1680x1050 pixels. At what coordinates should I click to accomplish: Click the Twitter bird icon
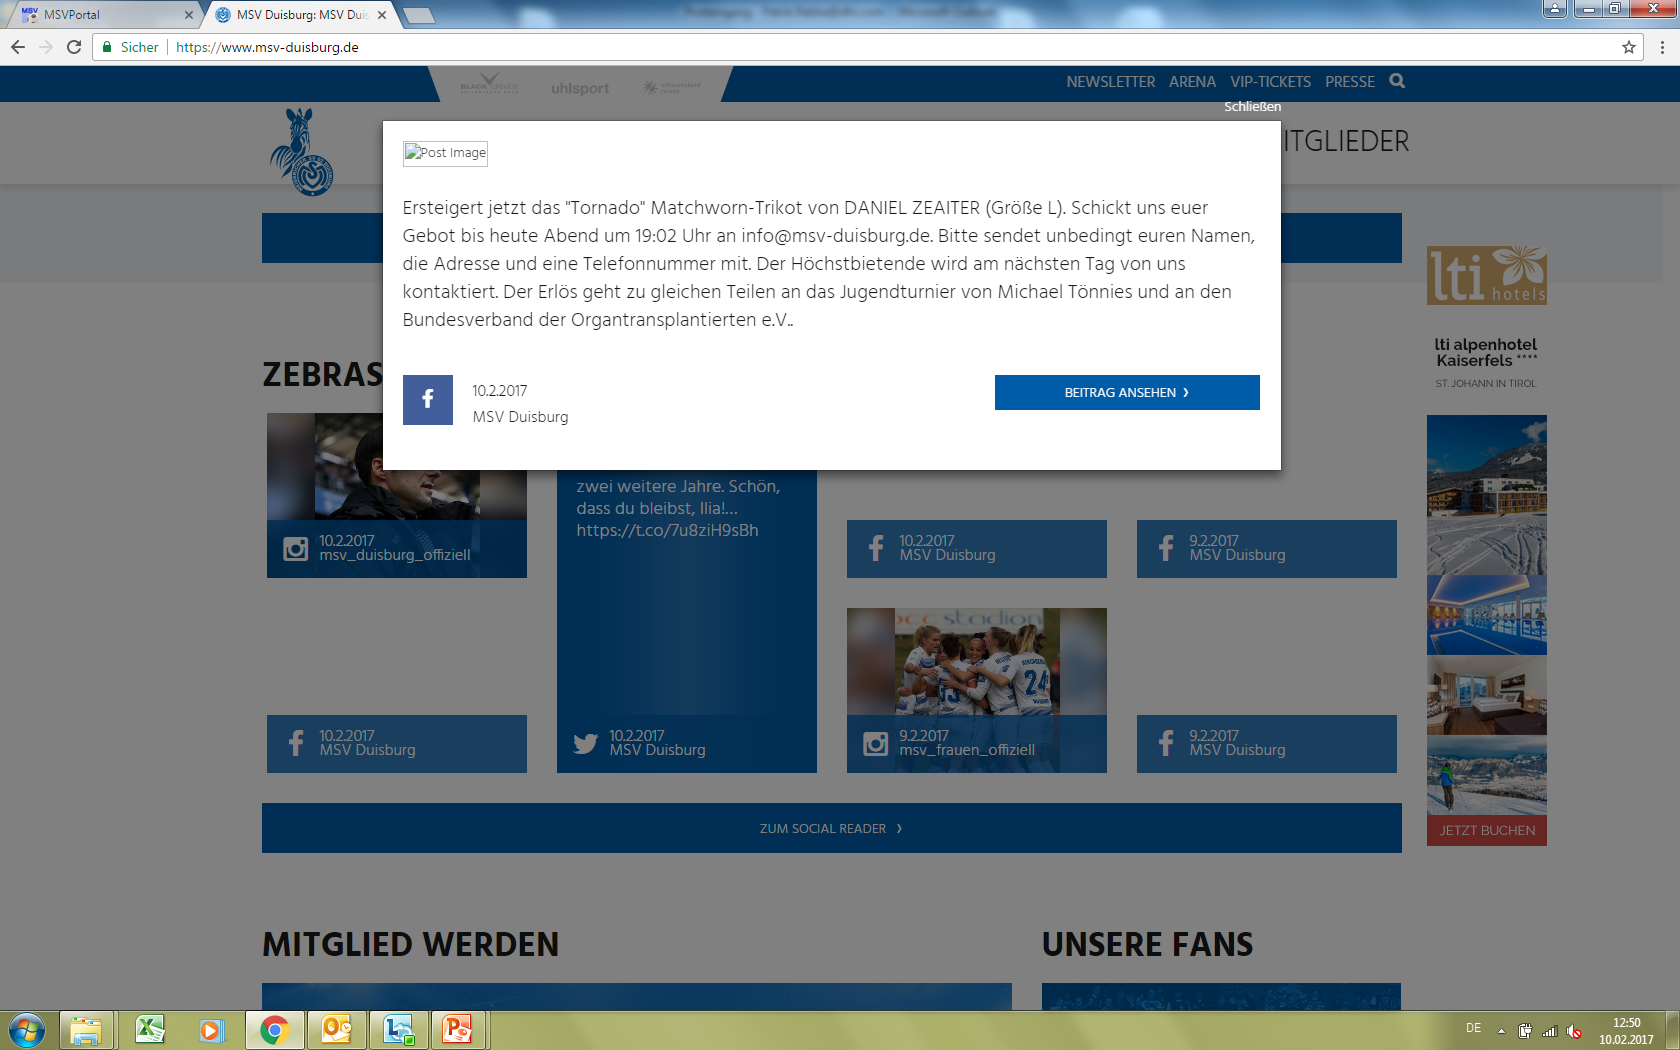(585, 744)
